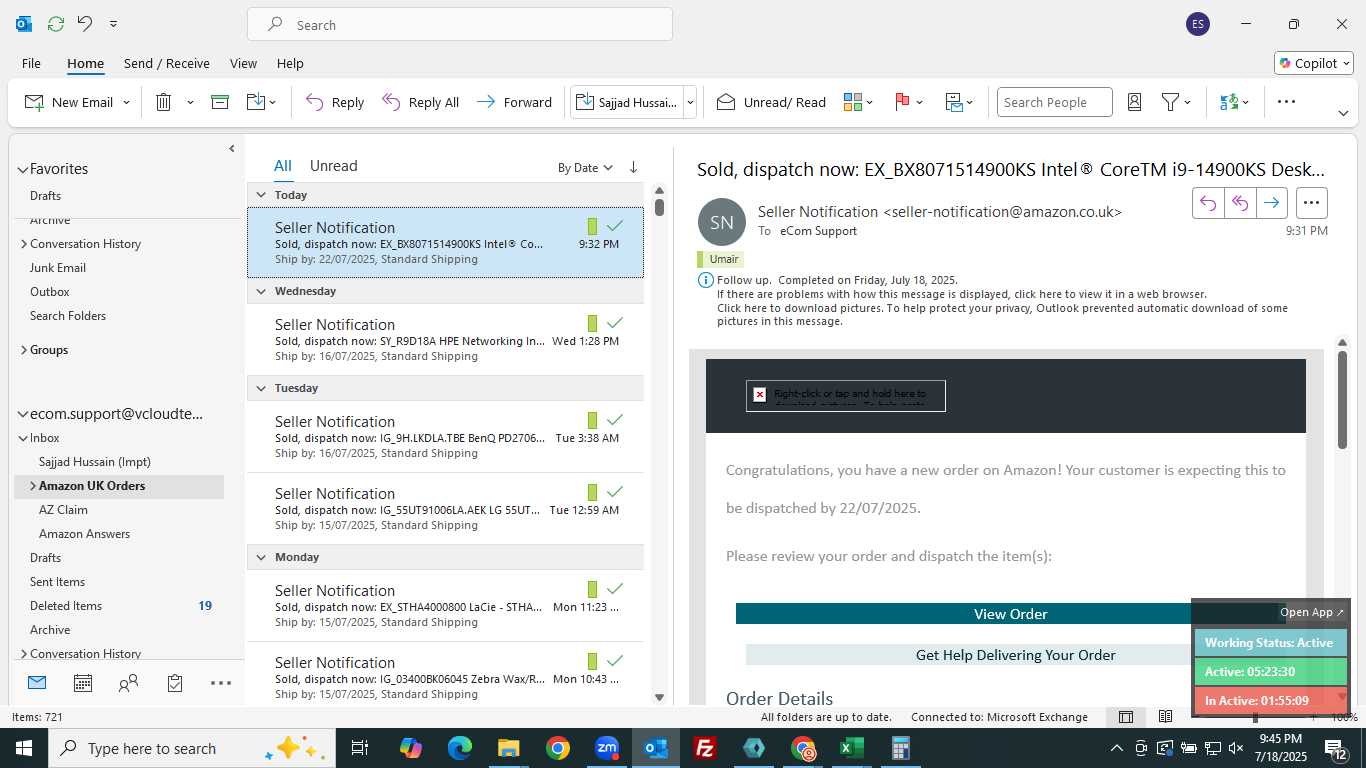Screen dimensions: 1366x768
Task: Toggle Unread/ Read for selected message
Action: [771, 102]
